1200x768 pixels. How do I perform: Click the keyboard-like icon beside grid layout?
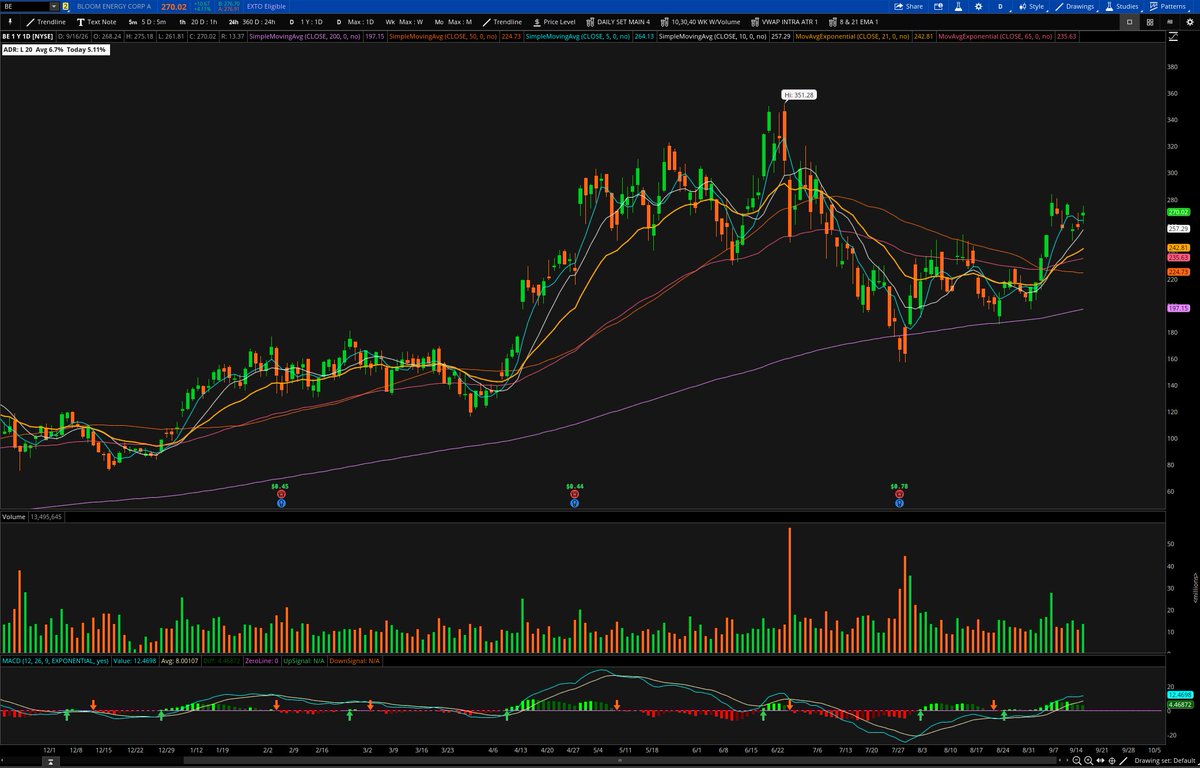(x=1170, y=21)
